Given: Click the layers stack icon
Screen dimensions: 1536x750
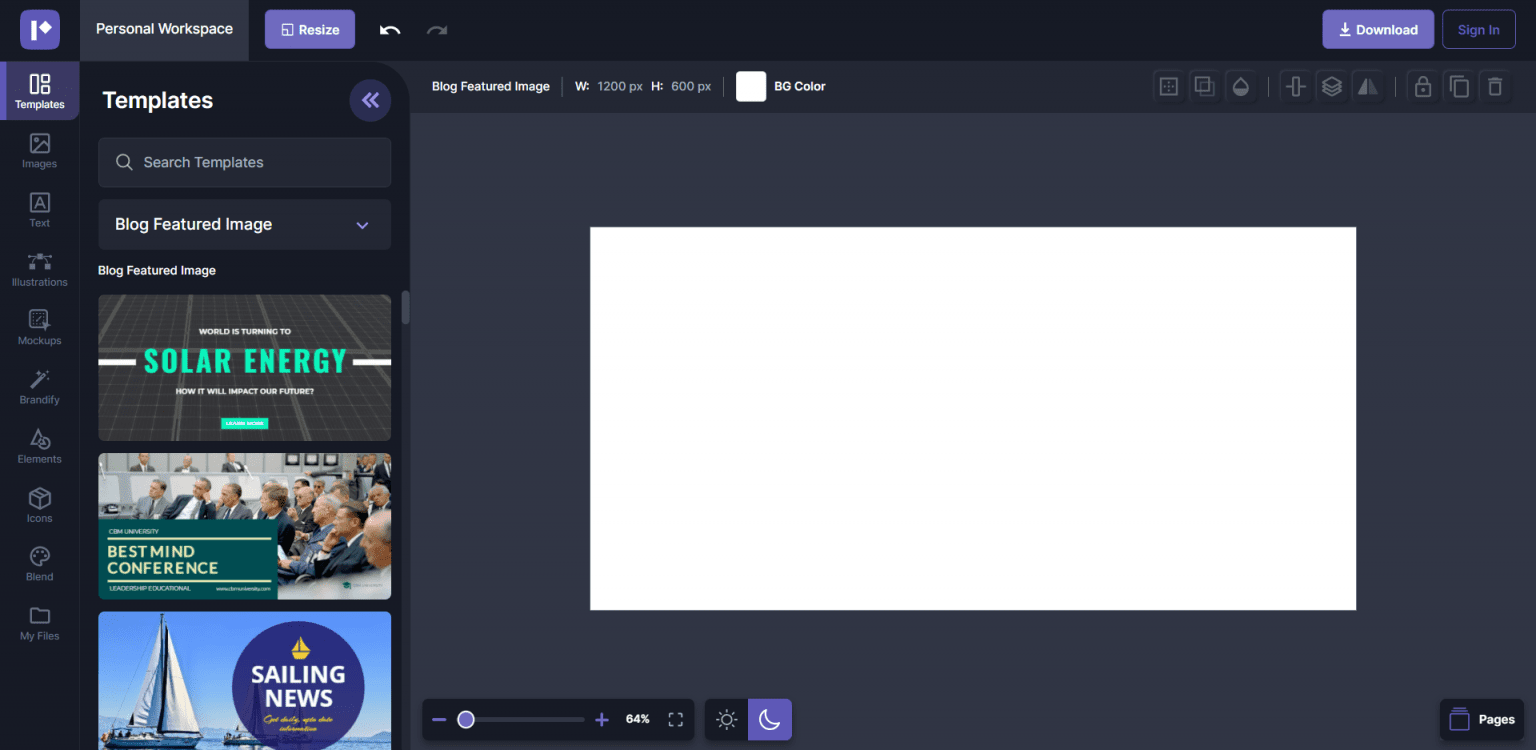Looking at the screenshot, I should tap(1331, 87).
